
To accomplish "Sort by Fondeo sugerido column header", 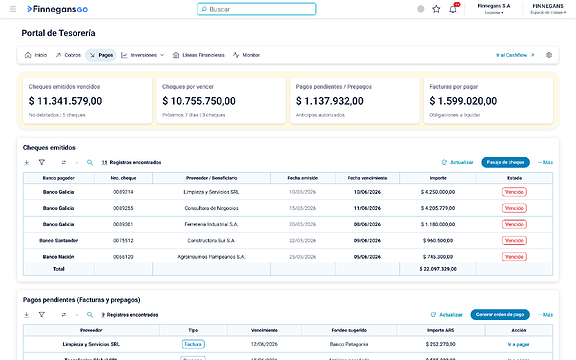I will pos(349,330).
